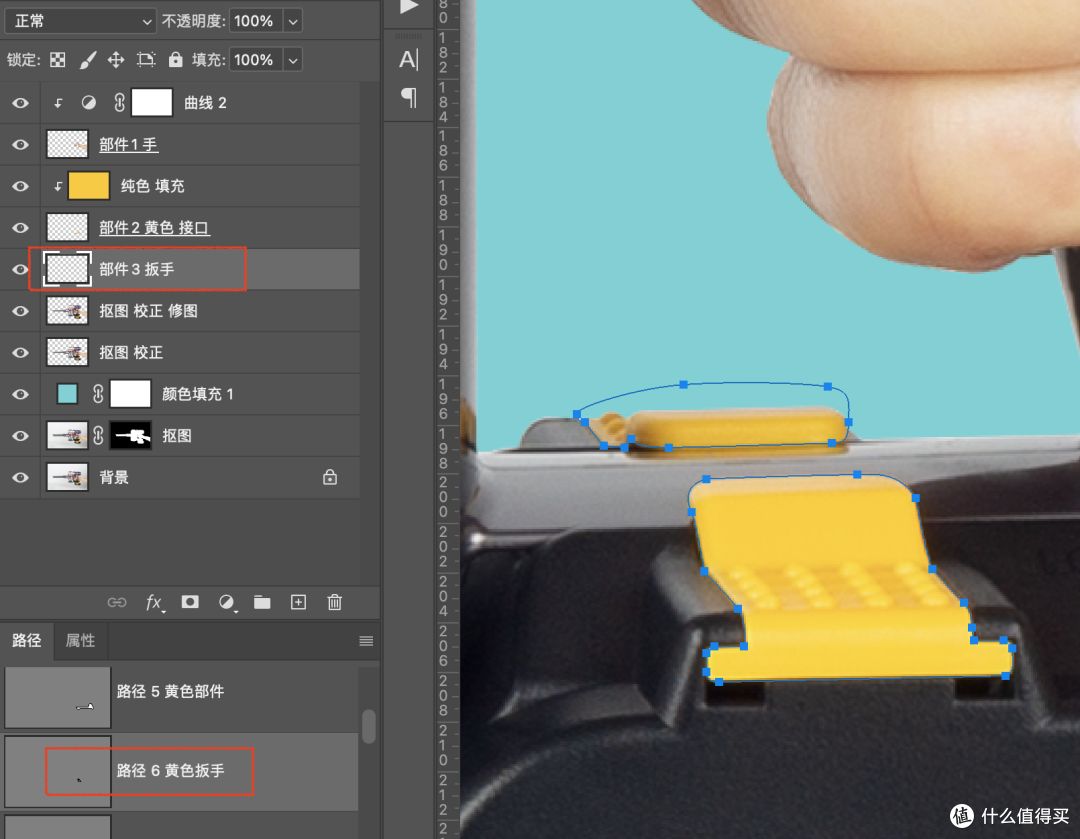This screenshot has height=839, width=1080.
Task: Toggle the eye of 抠图 校正 layer
Action: pyautogui.click(x=21, y=353)
